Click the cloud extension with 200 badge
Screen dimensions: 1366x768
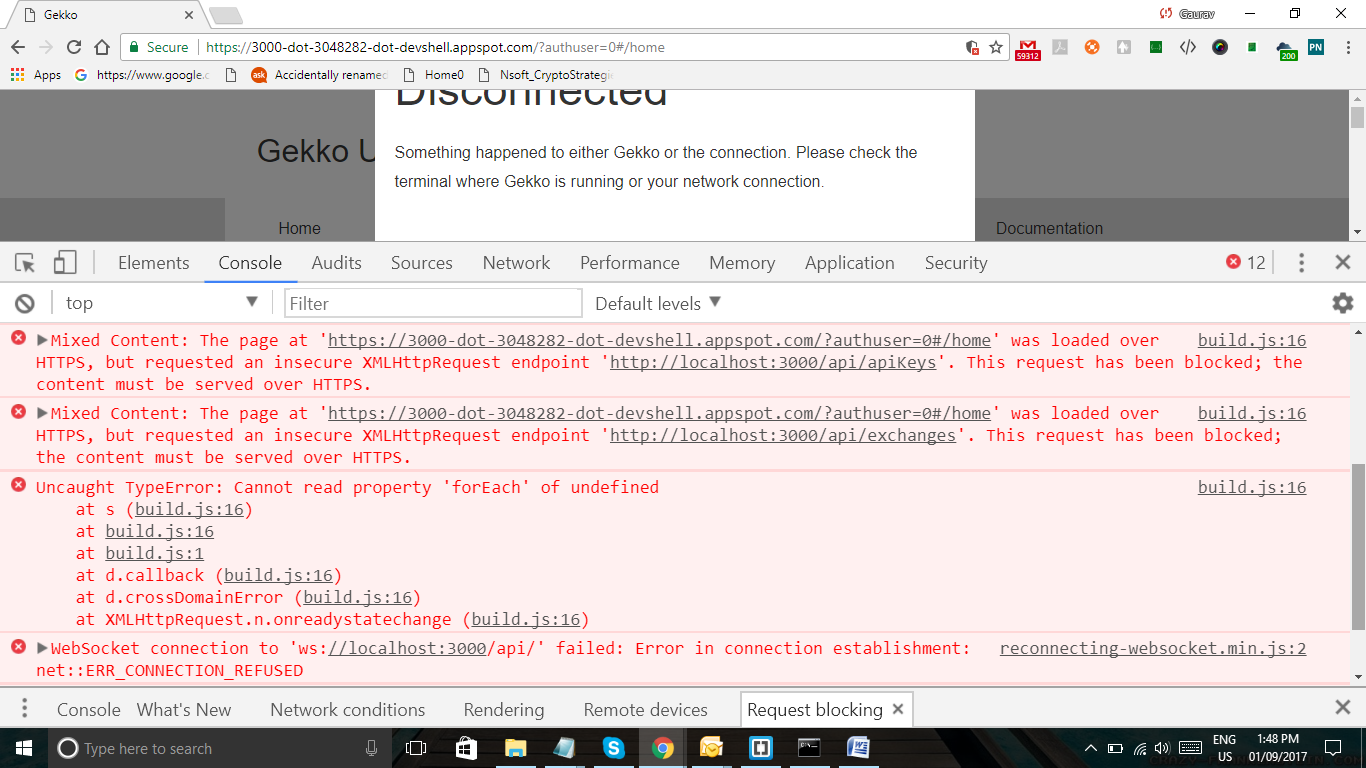coord(1286,49)
